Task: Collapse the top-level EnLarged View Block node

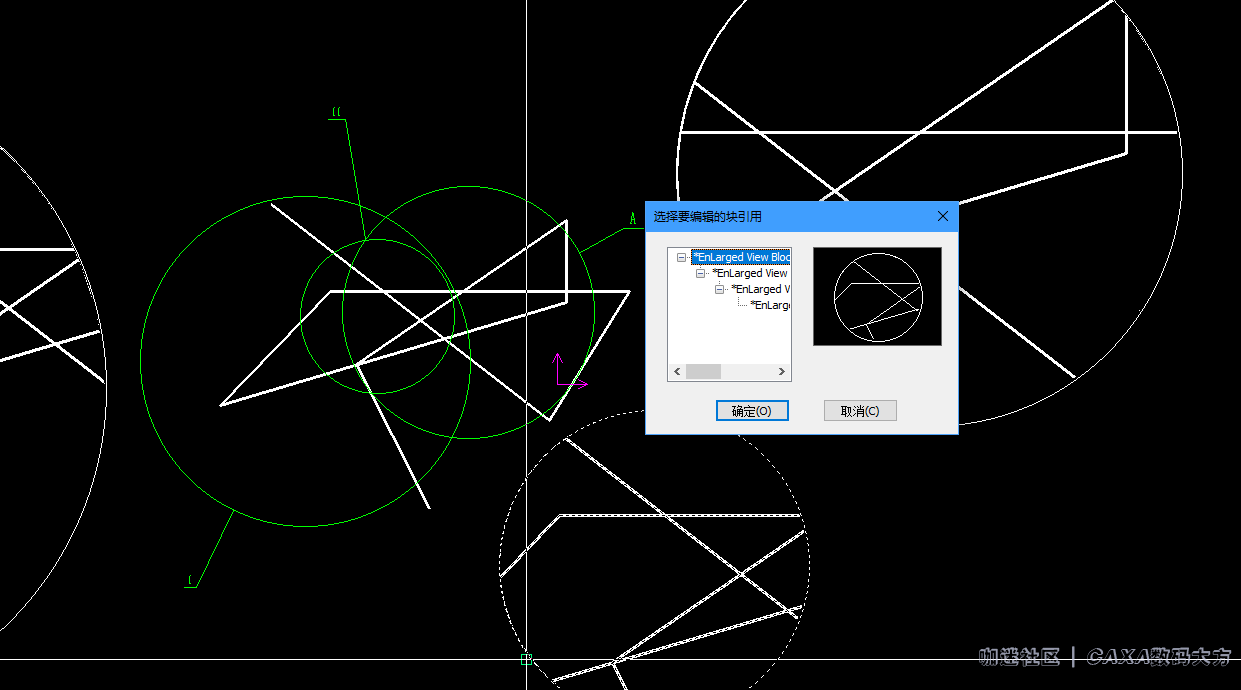Action: click(681, 257)
